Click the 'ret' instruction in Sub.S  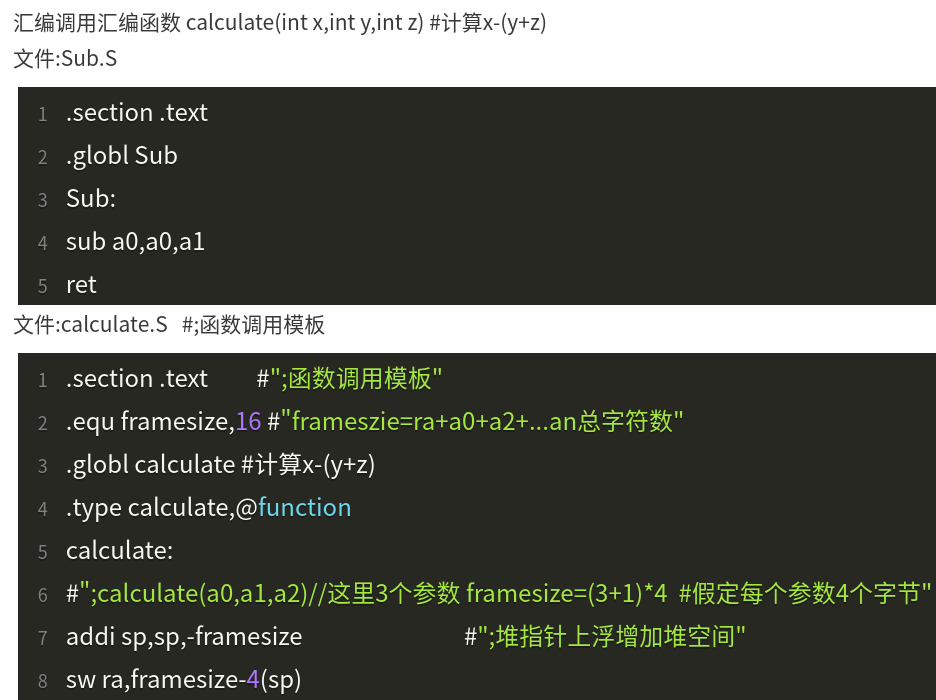click(81, 285)
